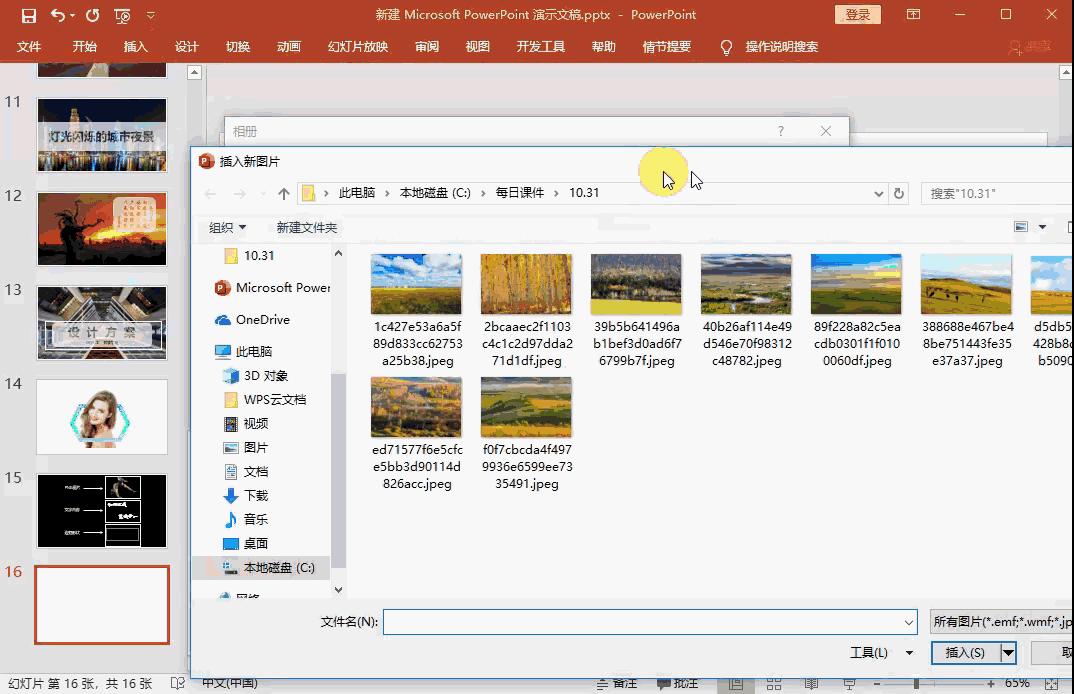Image resolution: width=1074 pixels, height=694 pixels.
Task: Create a folder via 新建文件夹
Action: [306, 227]
